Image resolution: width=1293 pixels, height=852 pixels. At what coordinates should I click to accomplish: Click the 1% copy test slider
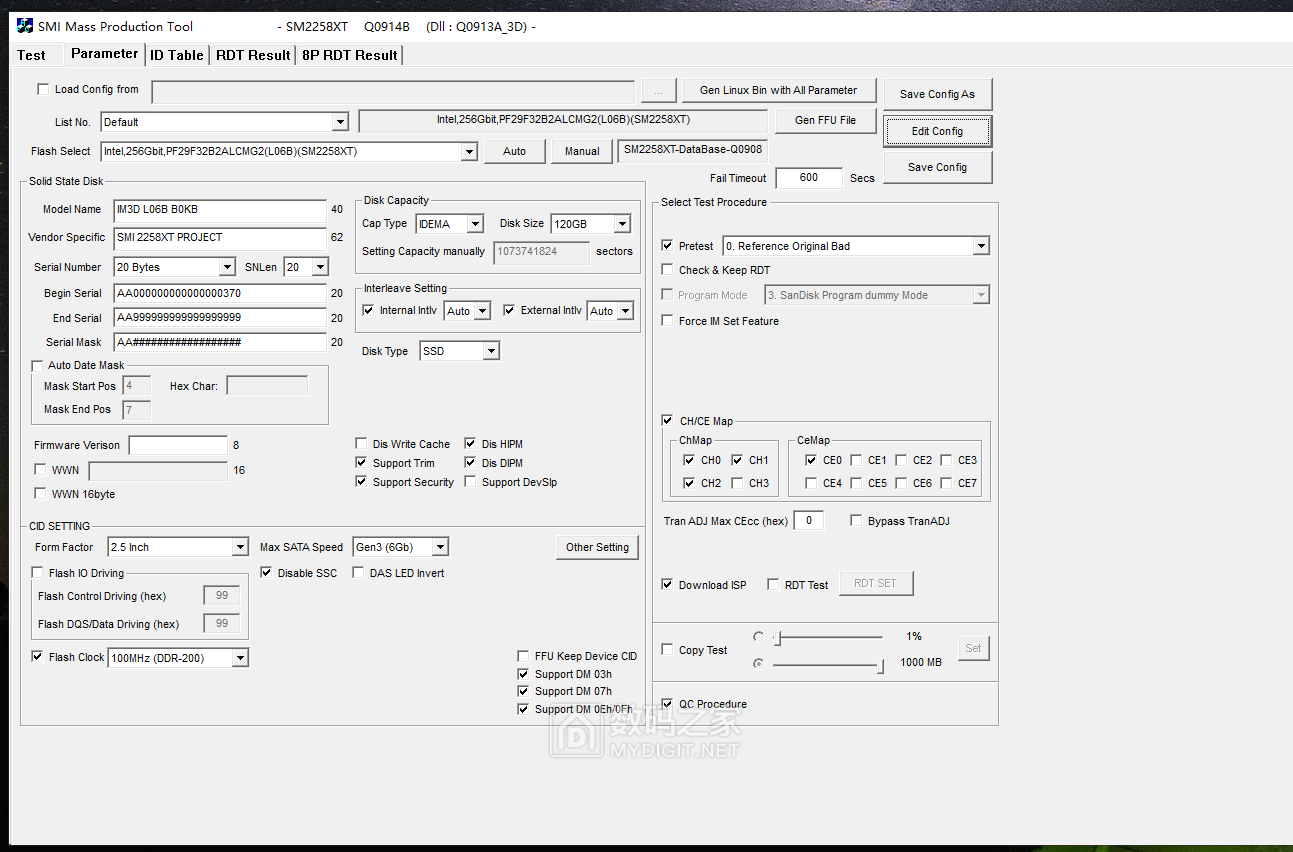point(828,637)
